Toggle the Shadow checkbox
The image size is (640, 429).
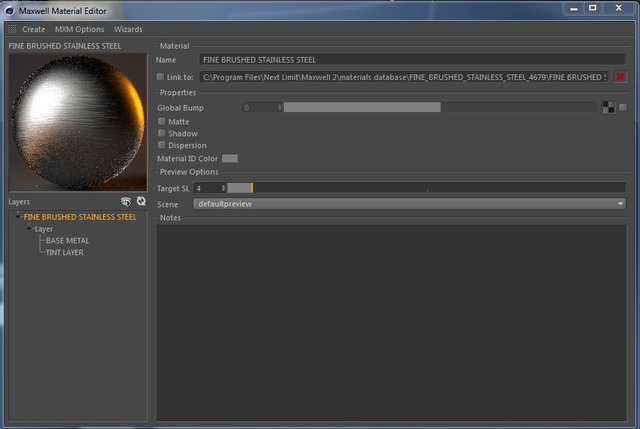pyautogui.click(x=162, y=133)
